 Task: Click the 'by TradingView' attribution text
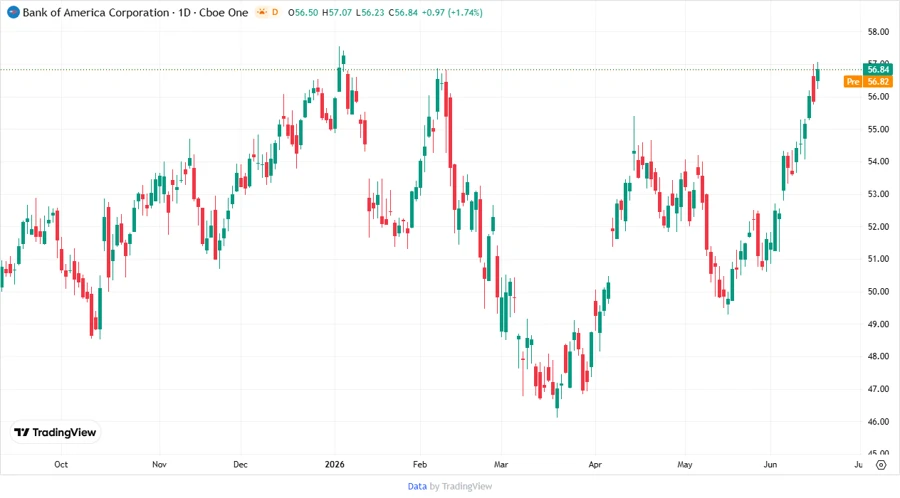point(461,487)
